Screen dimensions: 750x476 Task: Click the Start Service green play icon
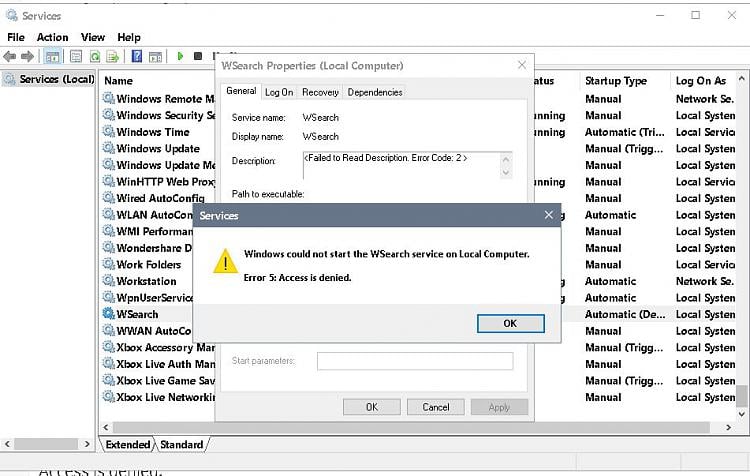180,56
